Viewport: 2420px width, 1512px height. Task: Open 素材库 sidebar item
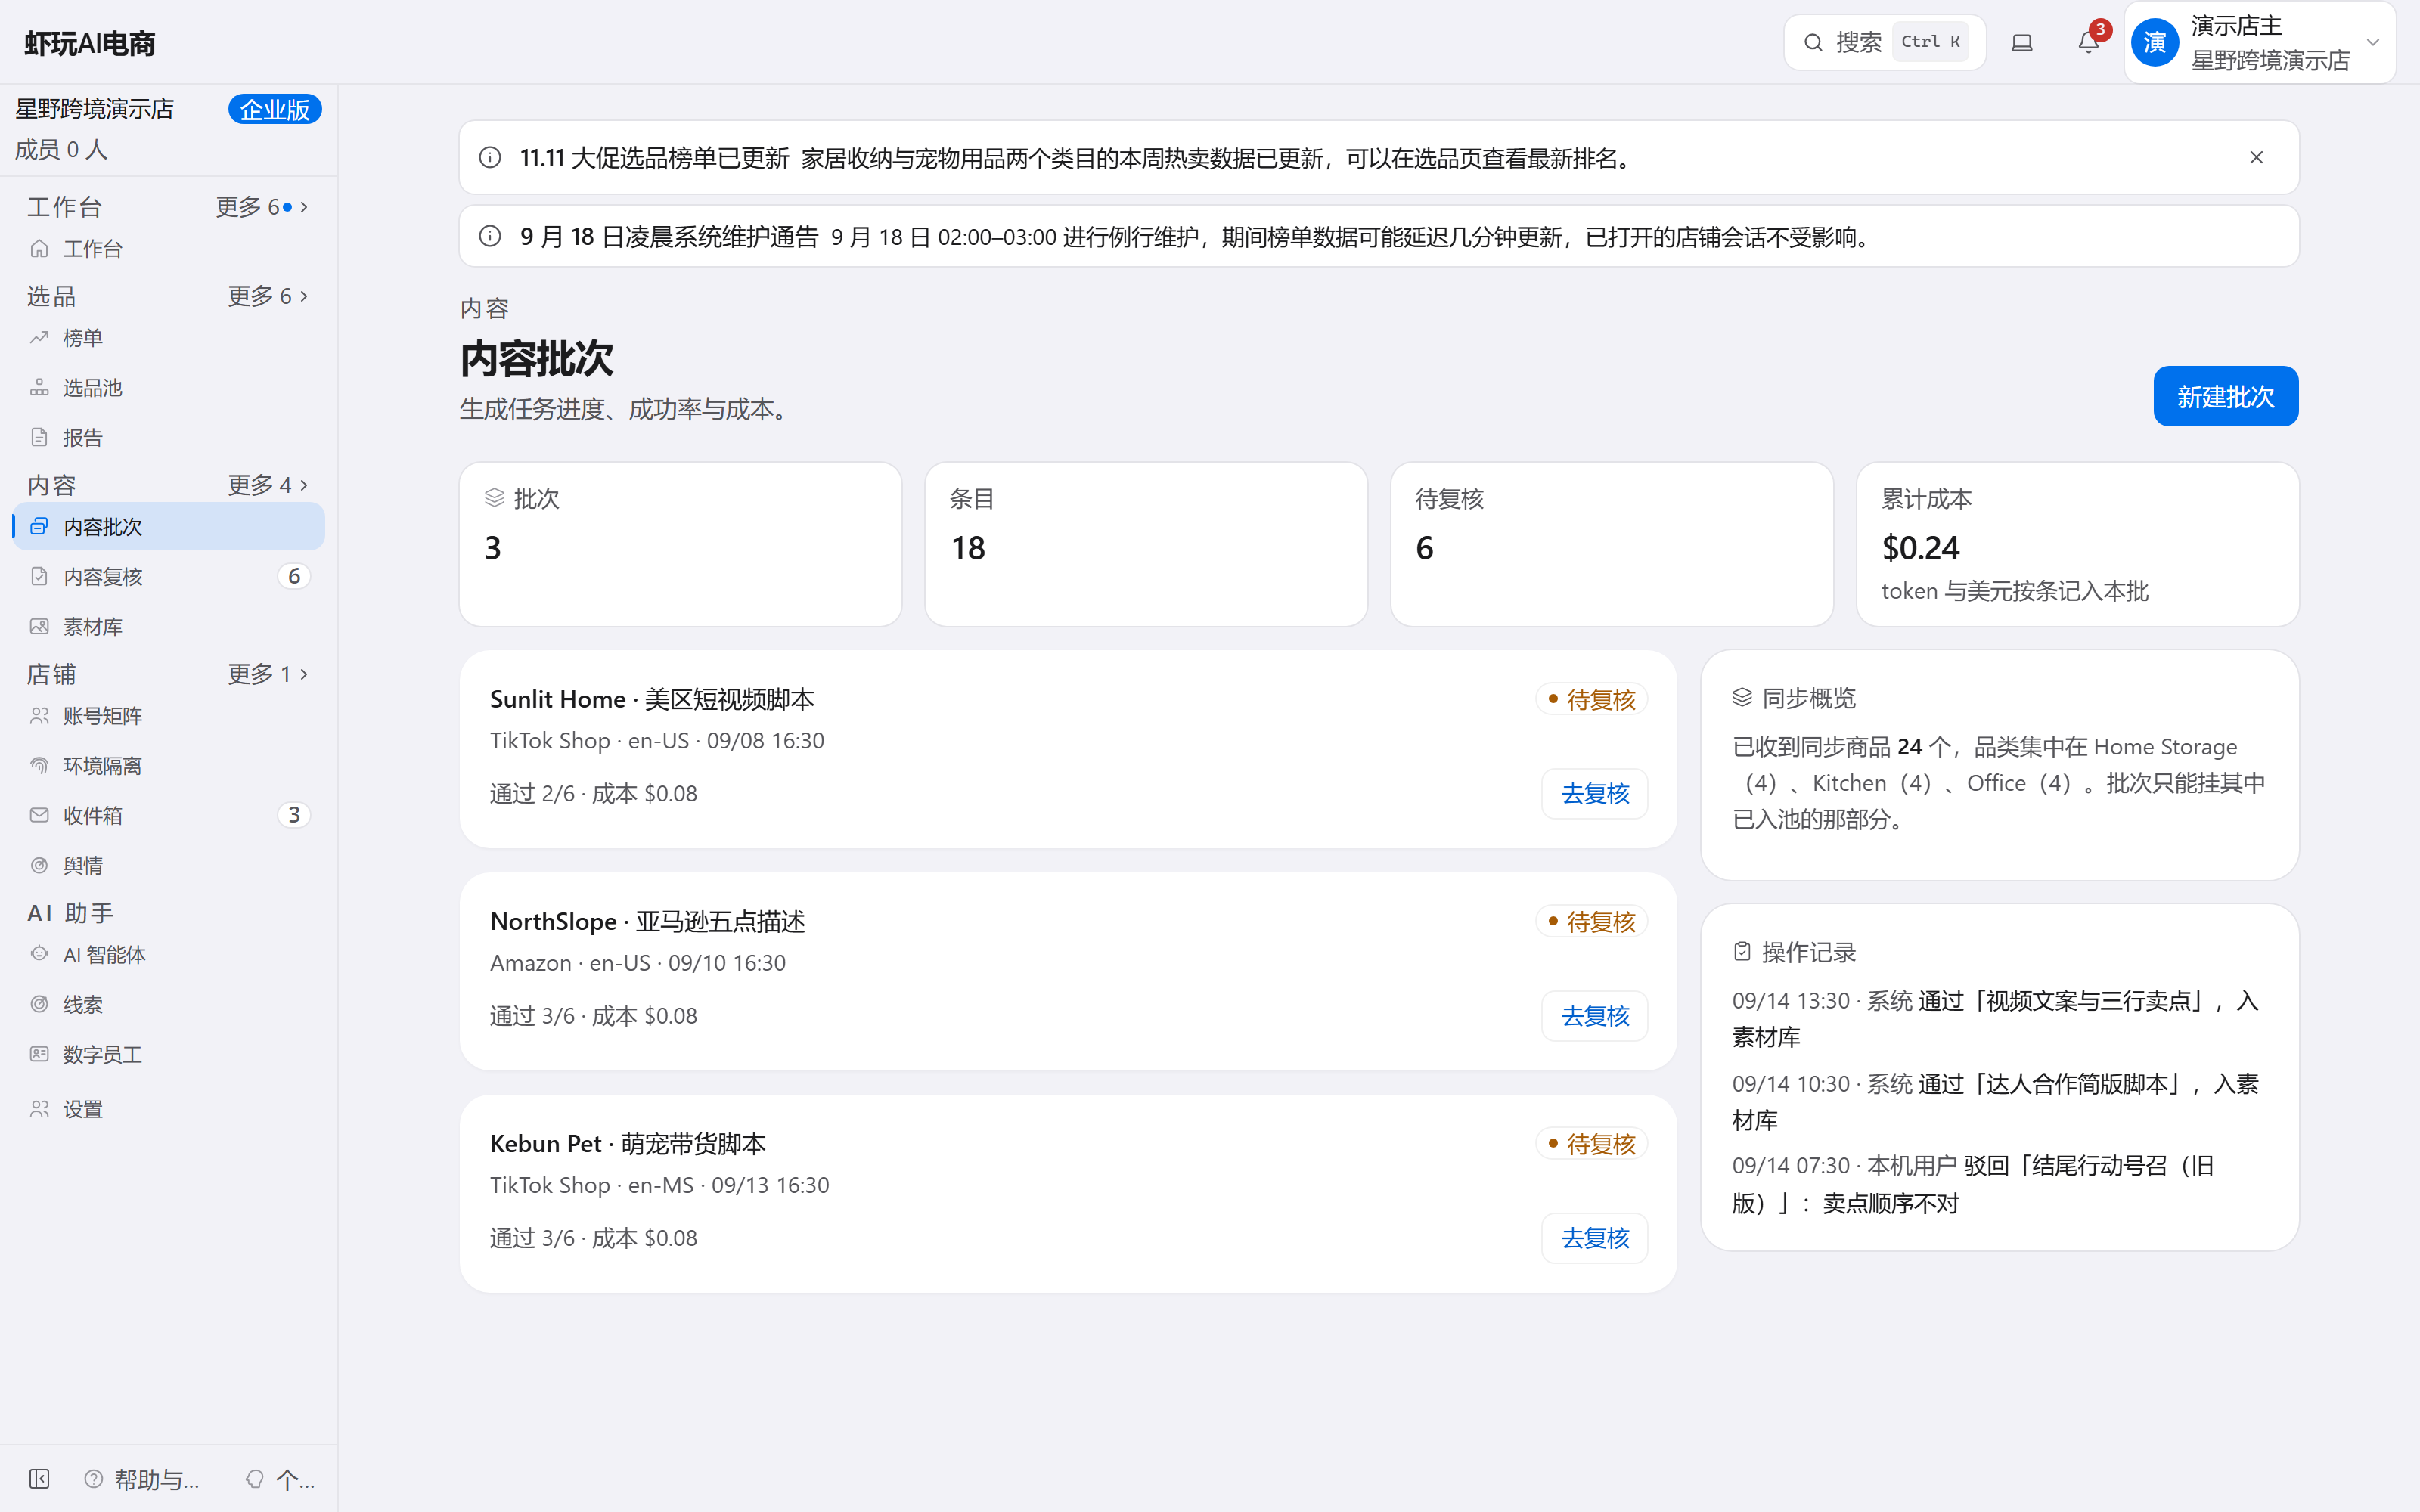tap(168, 626)
